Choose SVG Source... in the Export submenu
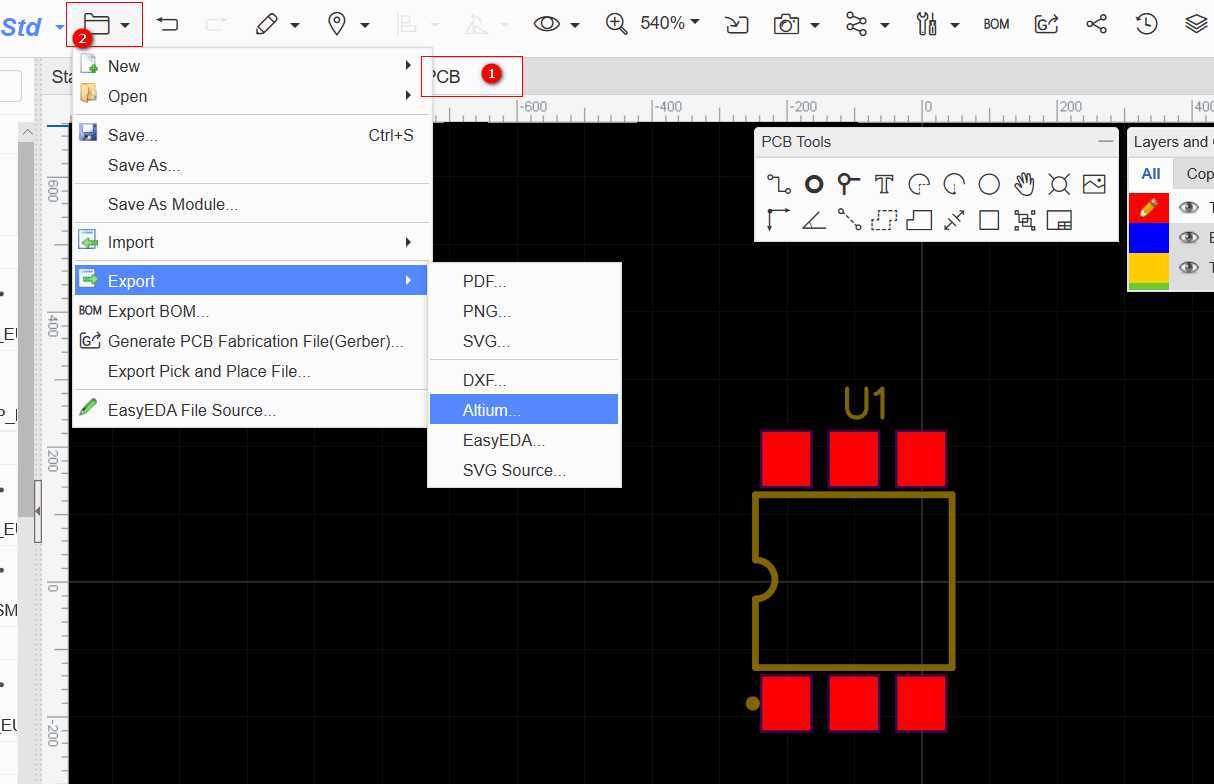The width and height of the screenshot is (1214, 784). [524, 470]
